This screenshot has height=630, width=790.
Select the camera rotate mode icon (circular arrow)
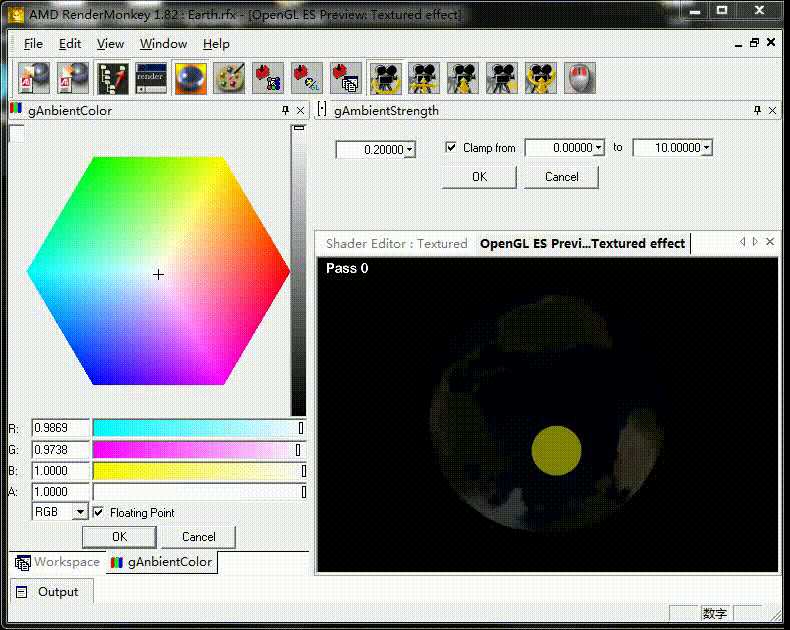(x=385, y=78)
